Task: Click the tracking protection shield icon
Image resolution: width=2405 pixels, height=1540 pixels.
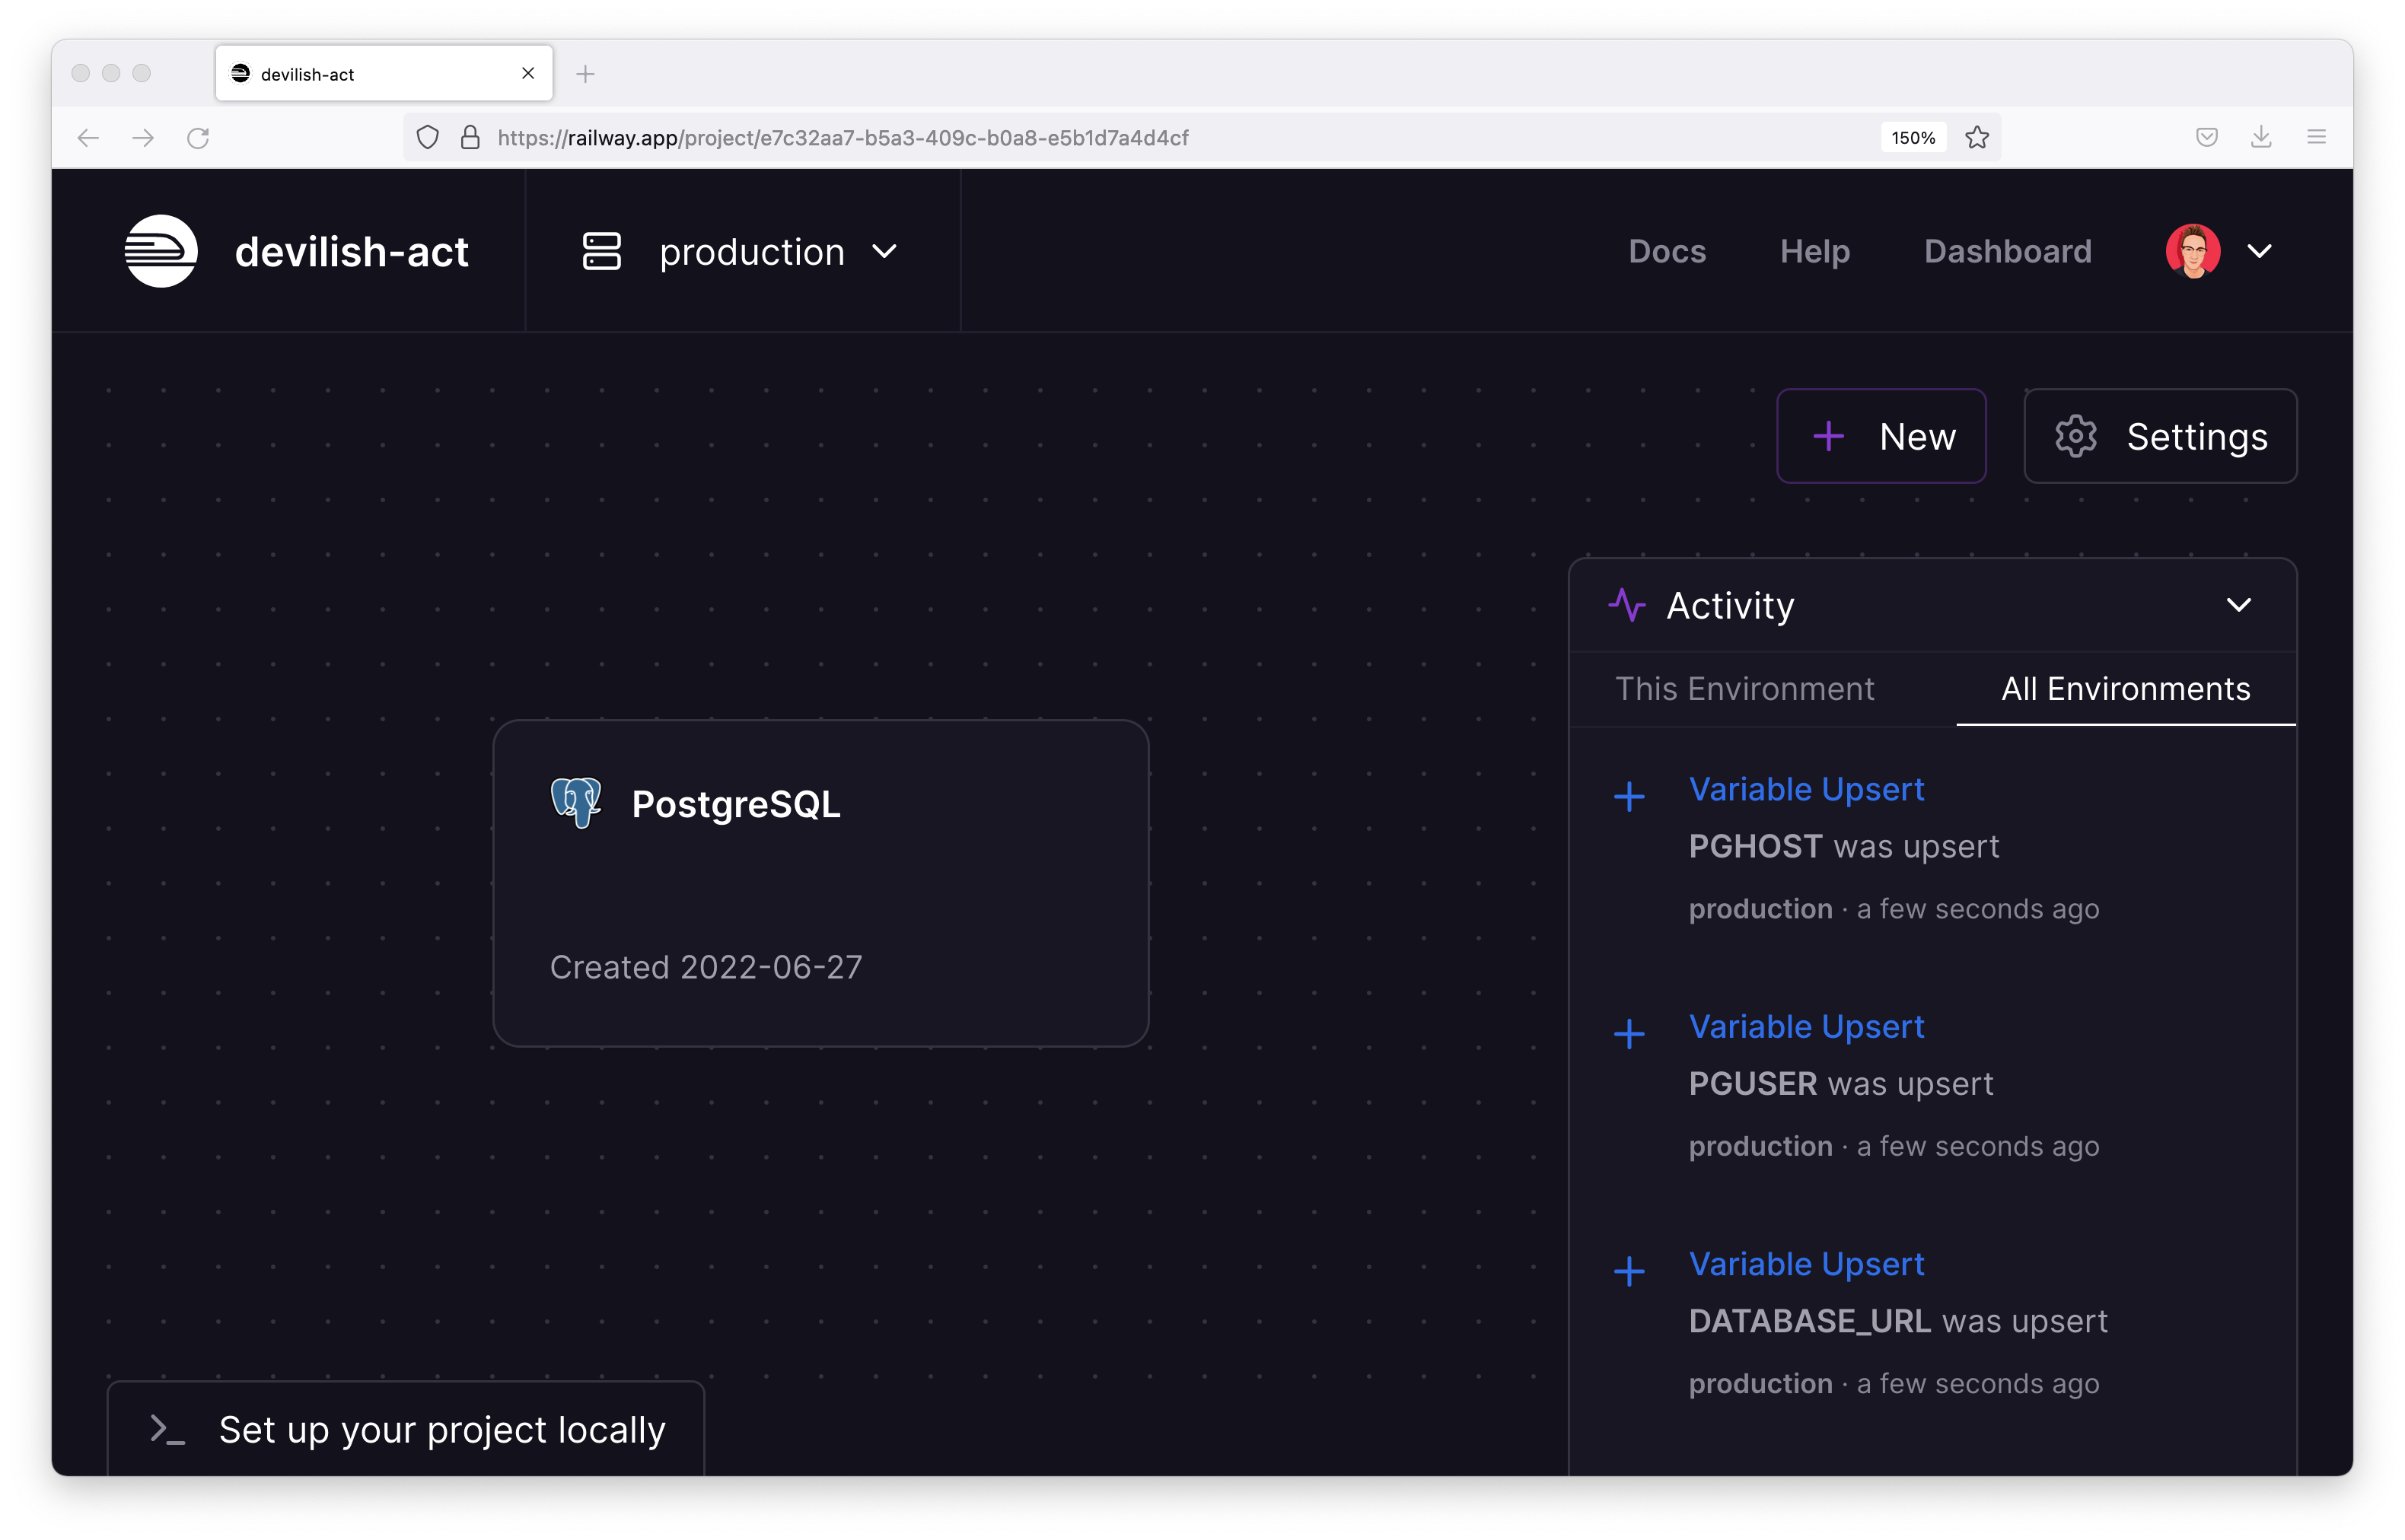Action: click(428, 138)
